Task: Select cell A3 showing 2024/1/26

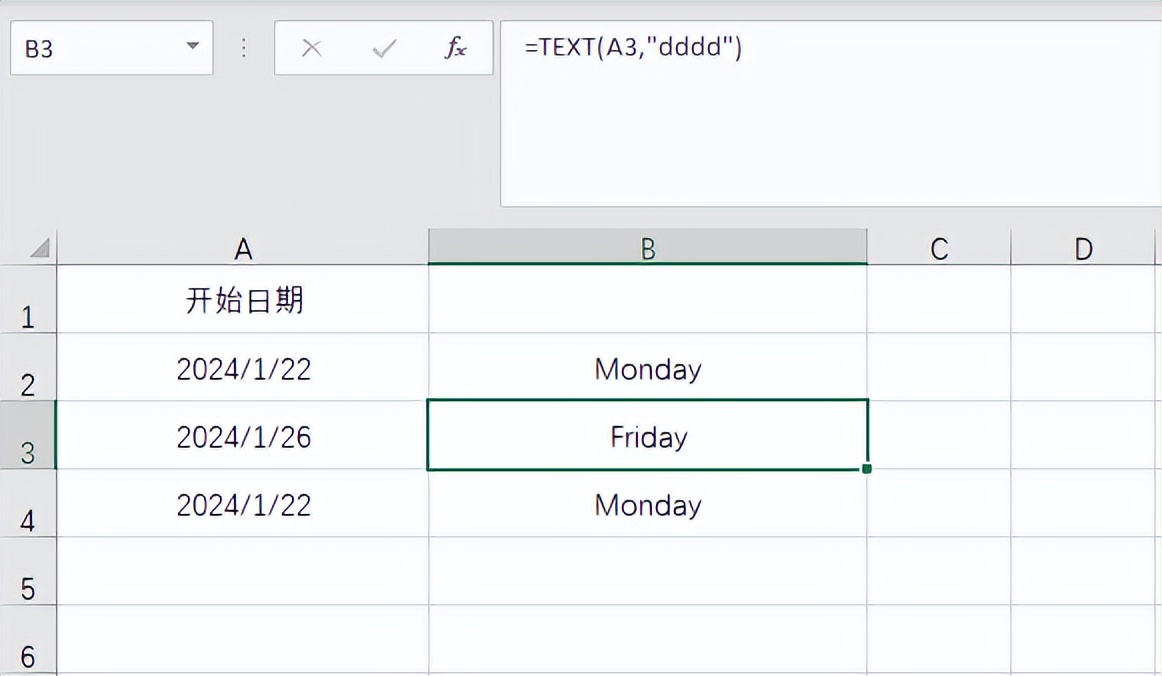Action: (x=243, y=436)
